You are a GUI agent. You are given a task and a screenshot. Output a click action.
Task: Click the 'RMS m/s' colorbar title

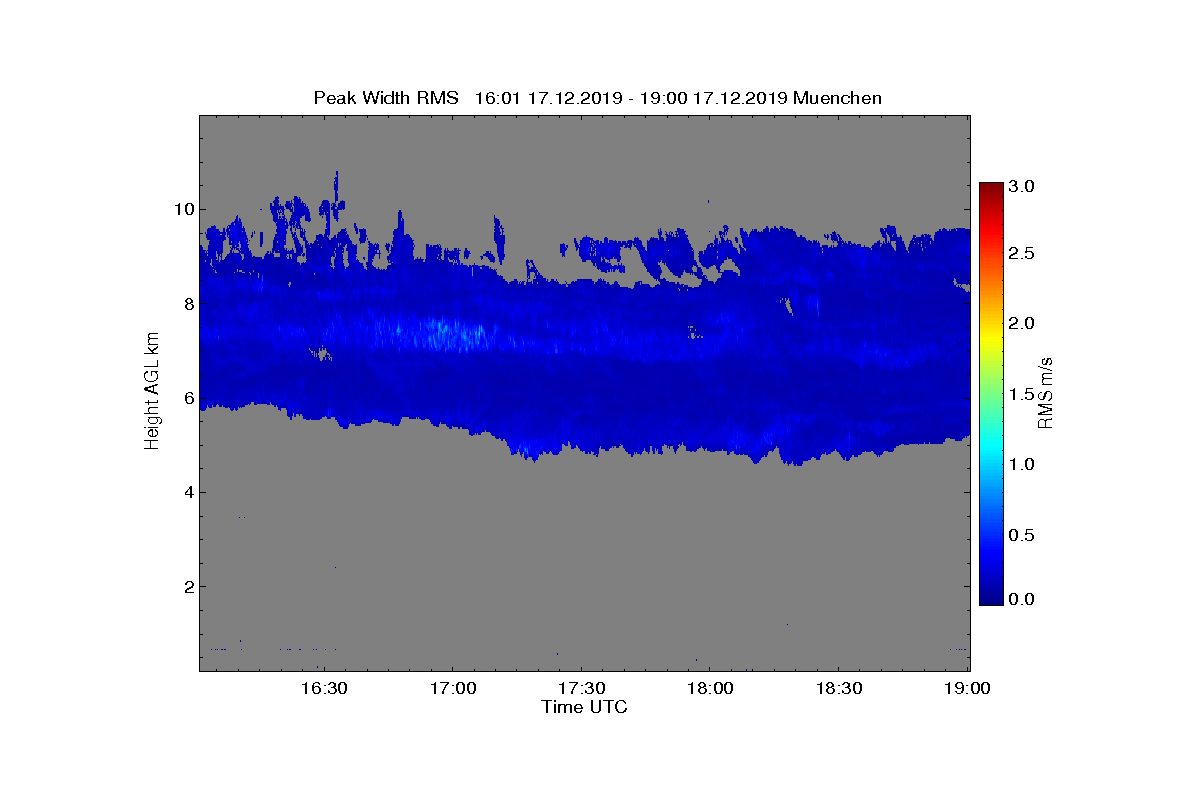[1046, 392]
